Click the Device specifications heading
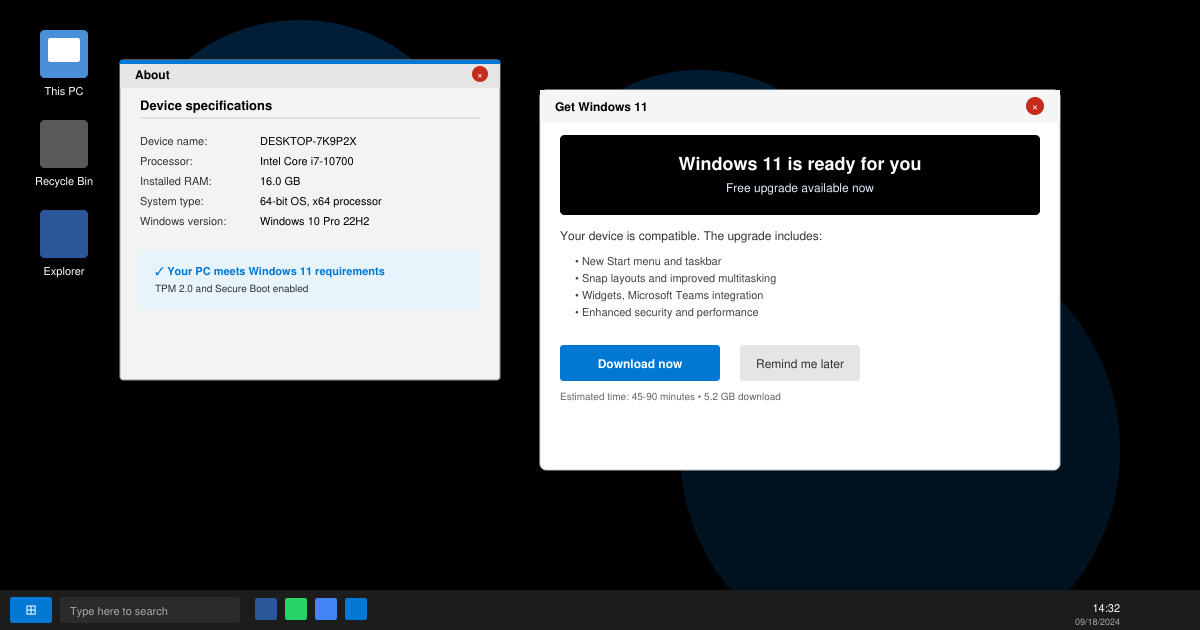The height and width of the screenshot is (630, 1200). 206,105
